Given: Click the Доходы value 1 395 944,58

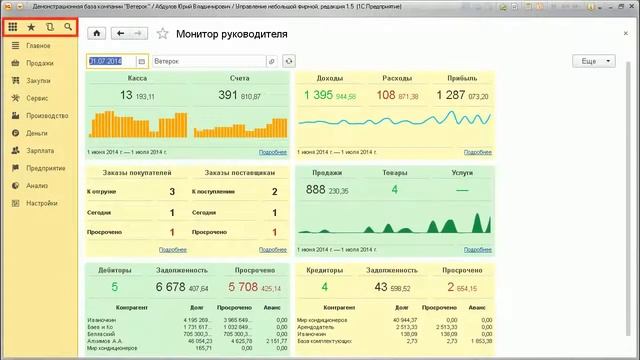Looking at the screenshot, I should 330,96.
